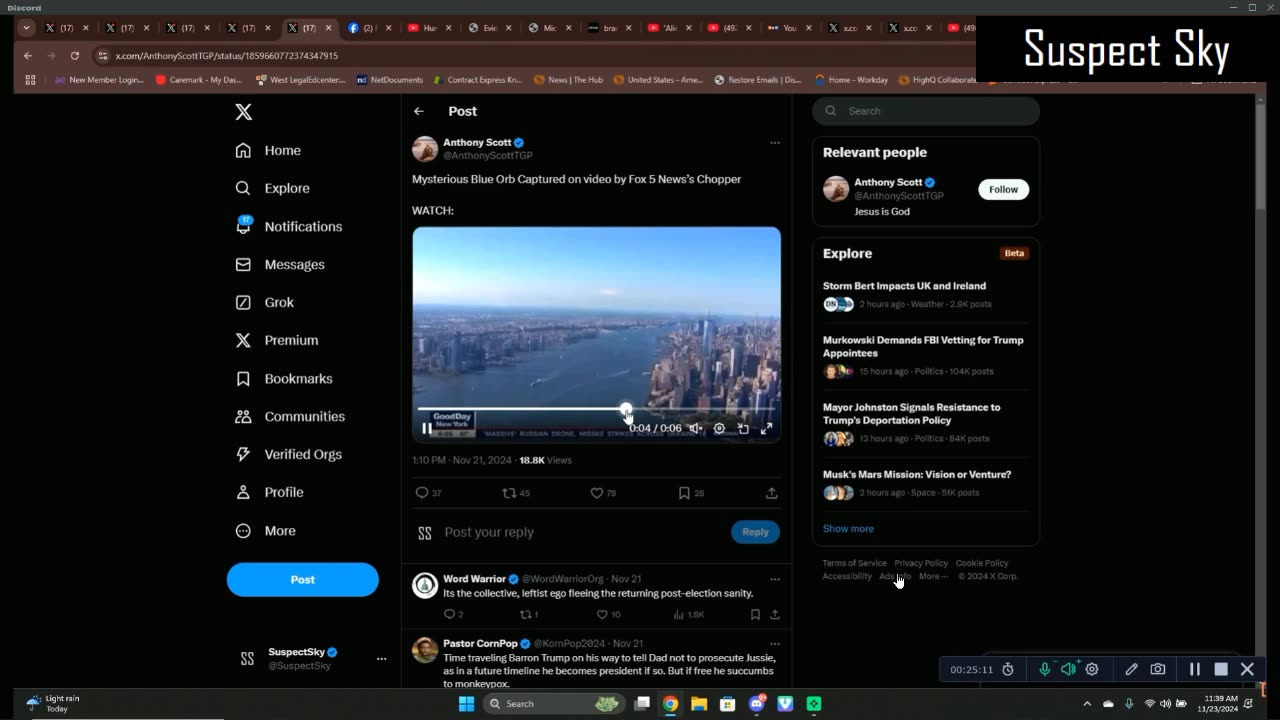1280x720 pixels.
Task: Open 'News | The Hub' bookmark
Action: 568,80
